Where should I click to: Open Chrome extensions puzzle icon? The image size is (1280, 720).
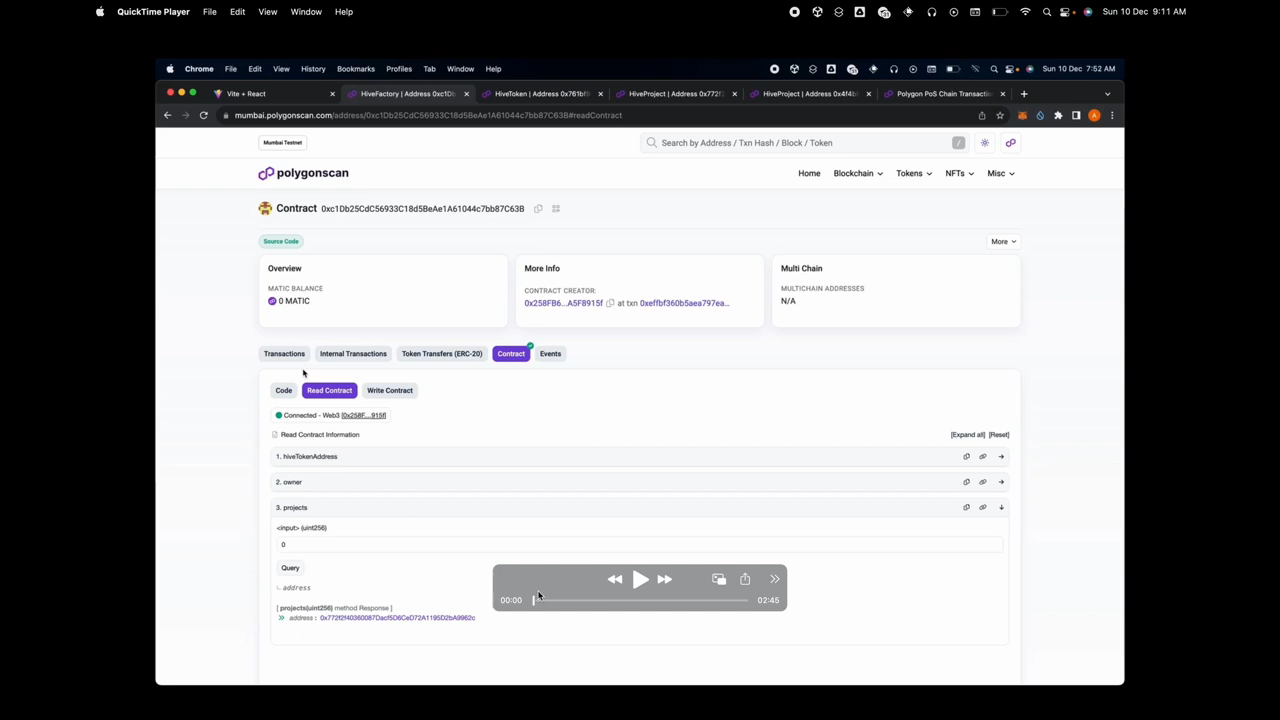coord(1058,115)
